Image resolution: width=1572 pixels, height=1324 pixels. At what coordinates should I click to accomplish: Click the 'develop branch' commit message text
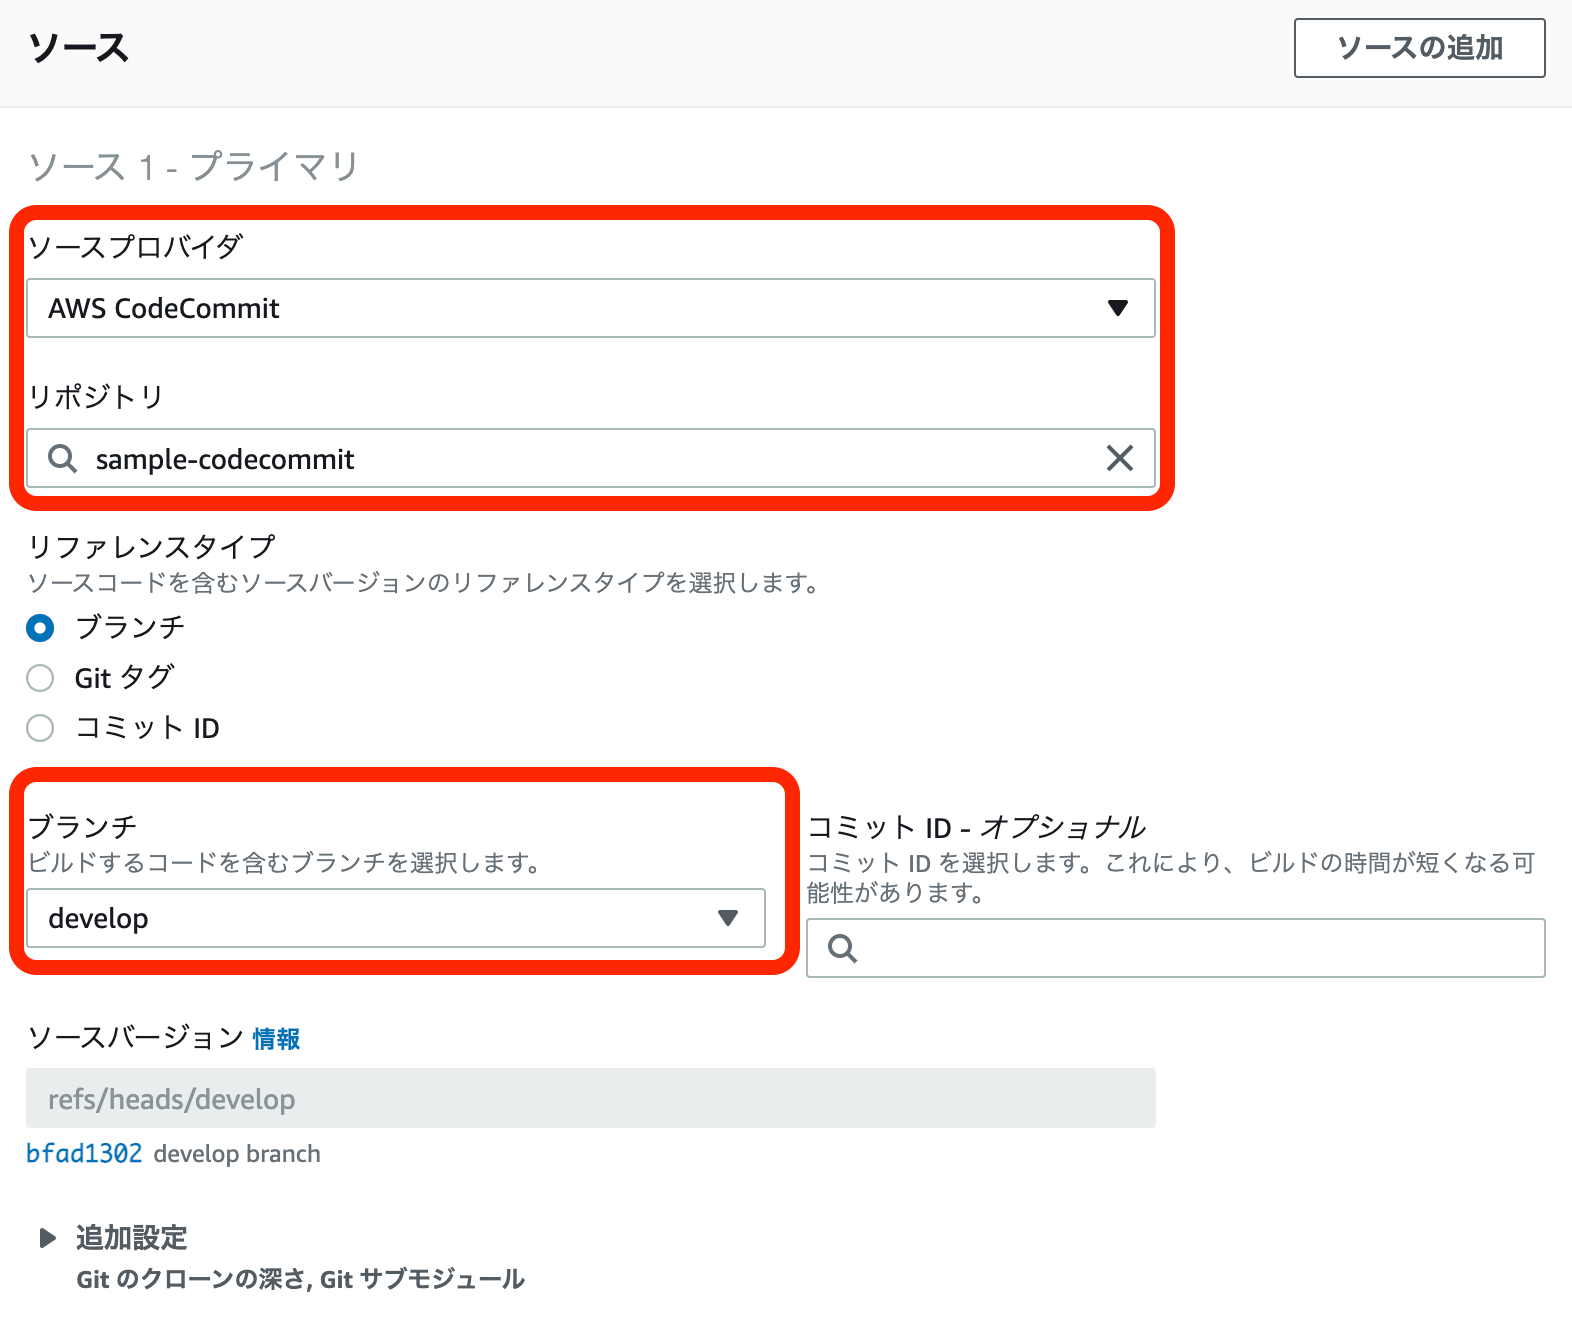coord(237,1153)
